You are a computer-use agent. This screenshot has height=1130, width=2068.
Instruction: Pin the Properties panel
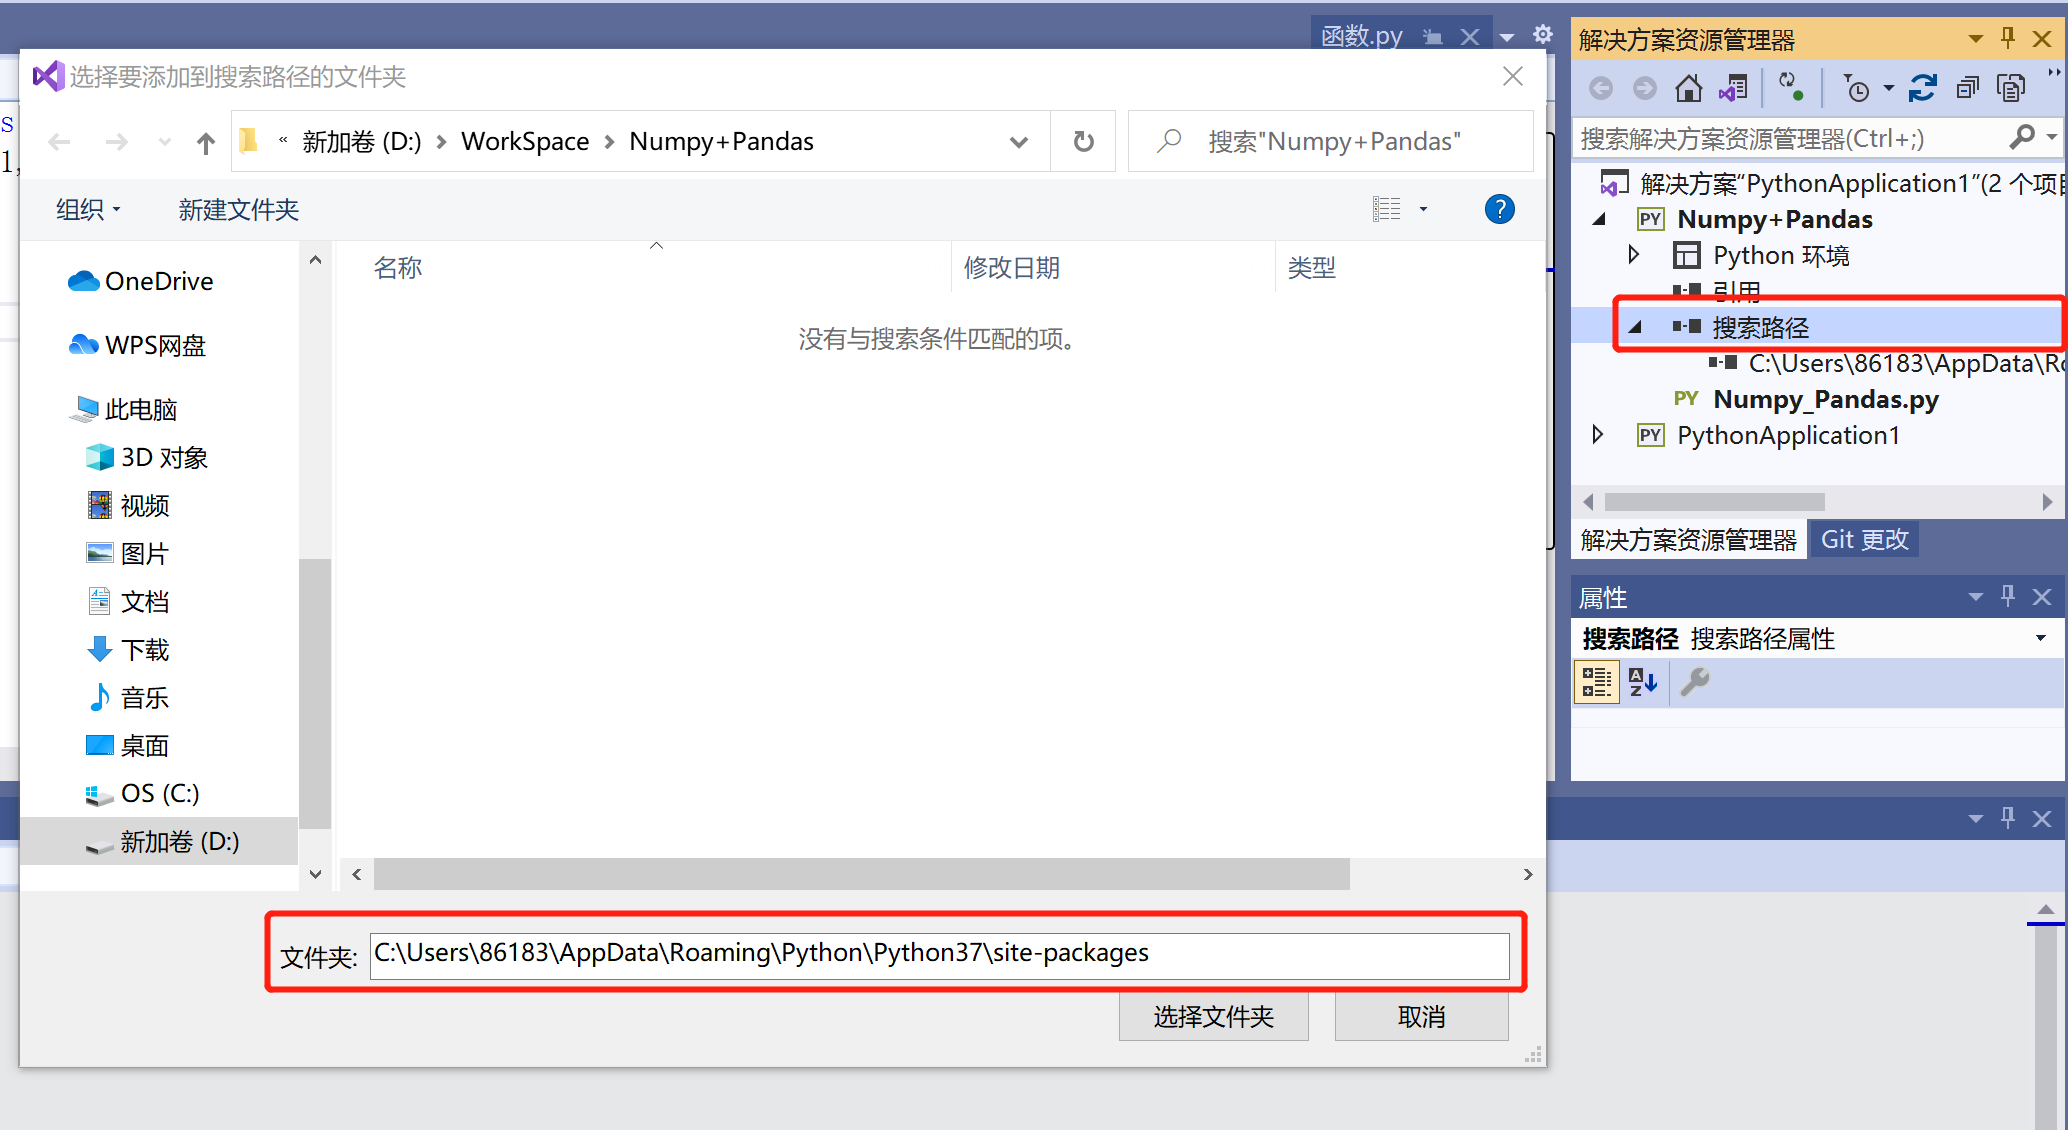(x=2007, y=596)
